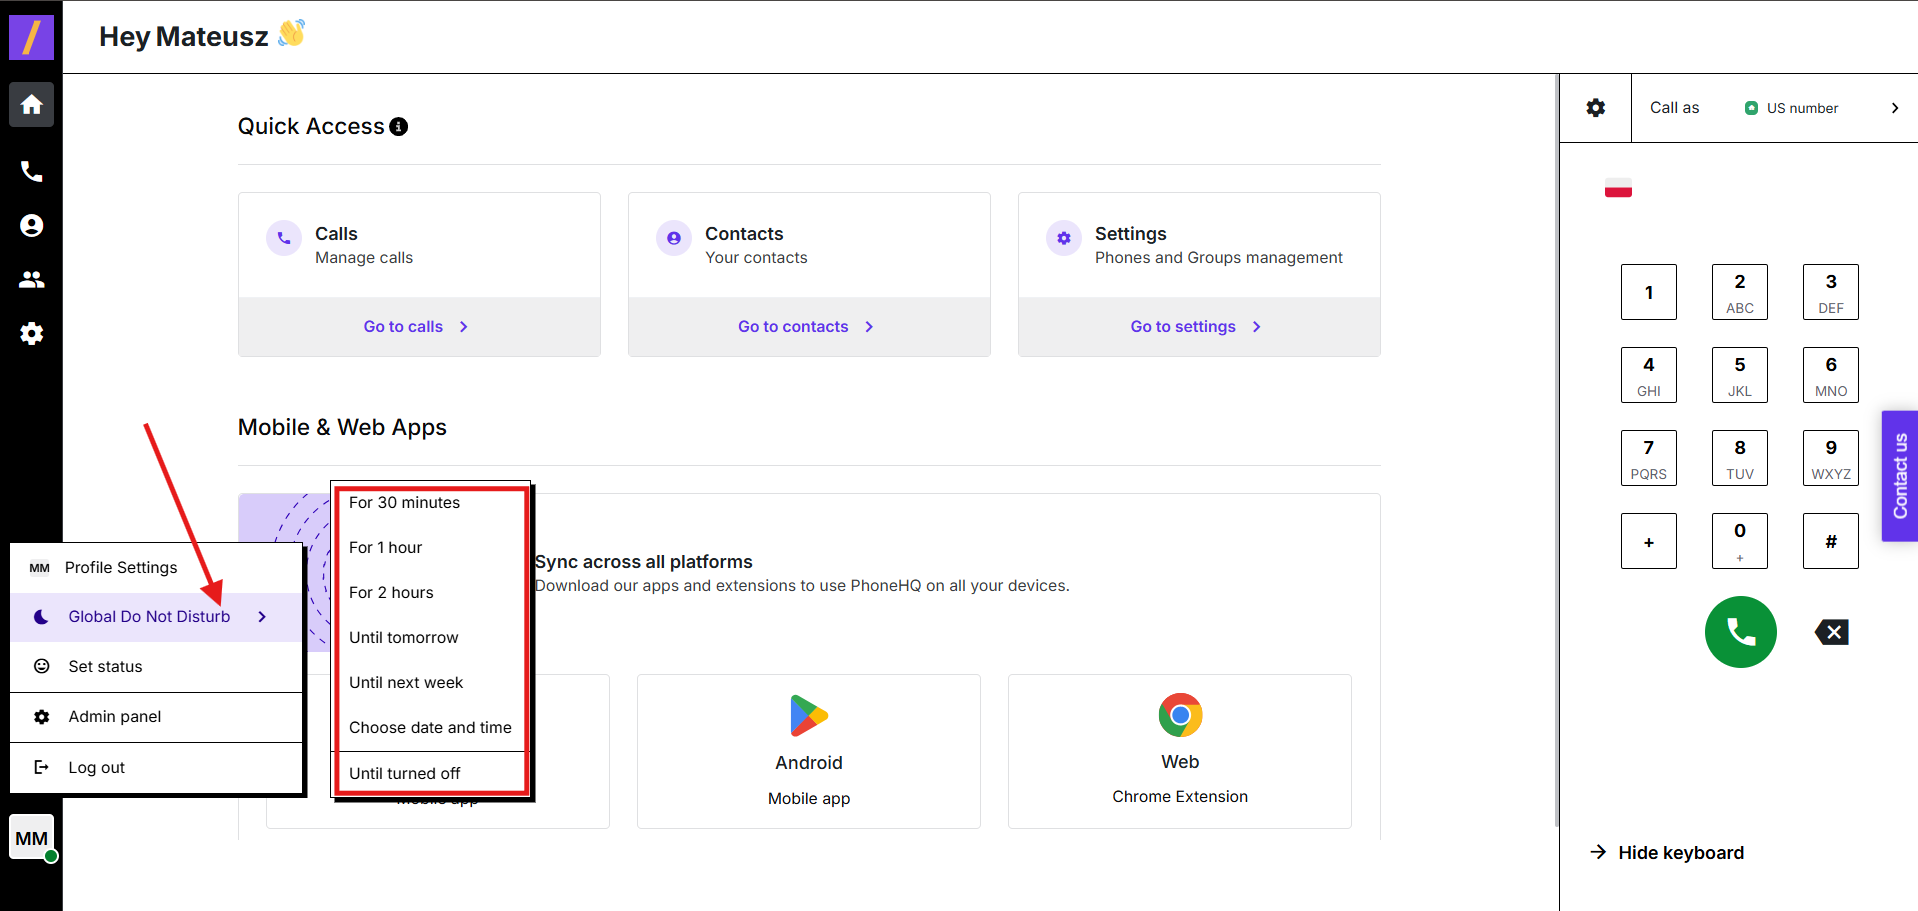Dial digit 3 DEF on keypad
Image resolution: width=1918 pixels, height=911 pixels.
click(x=1831, y=292)
